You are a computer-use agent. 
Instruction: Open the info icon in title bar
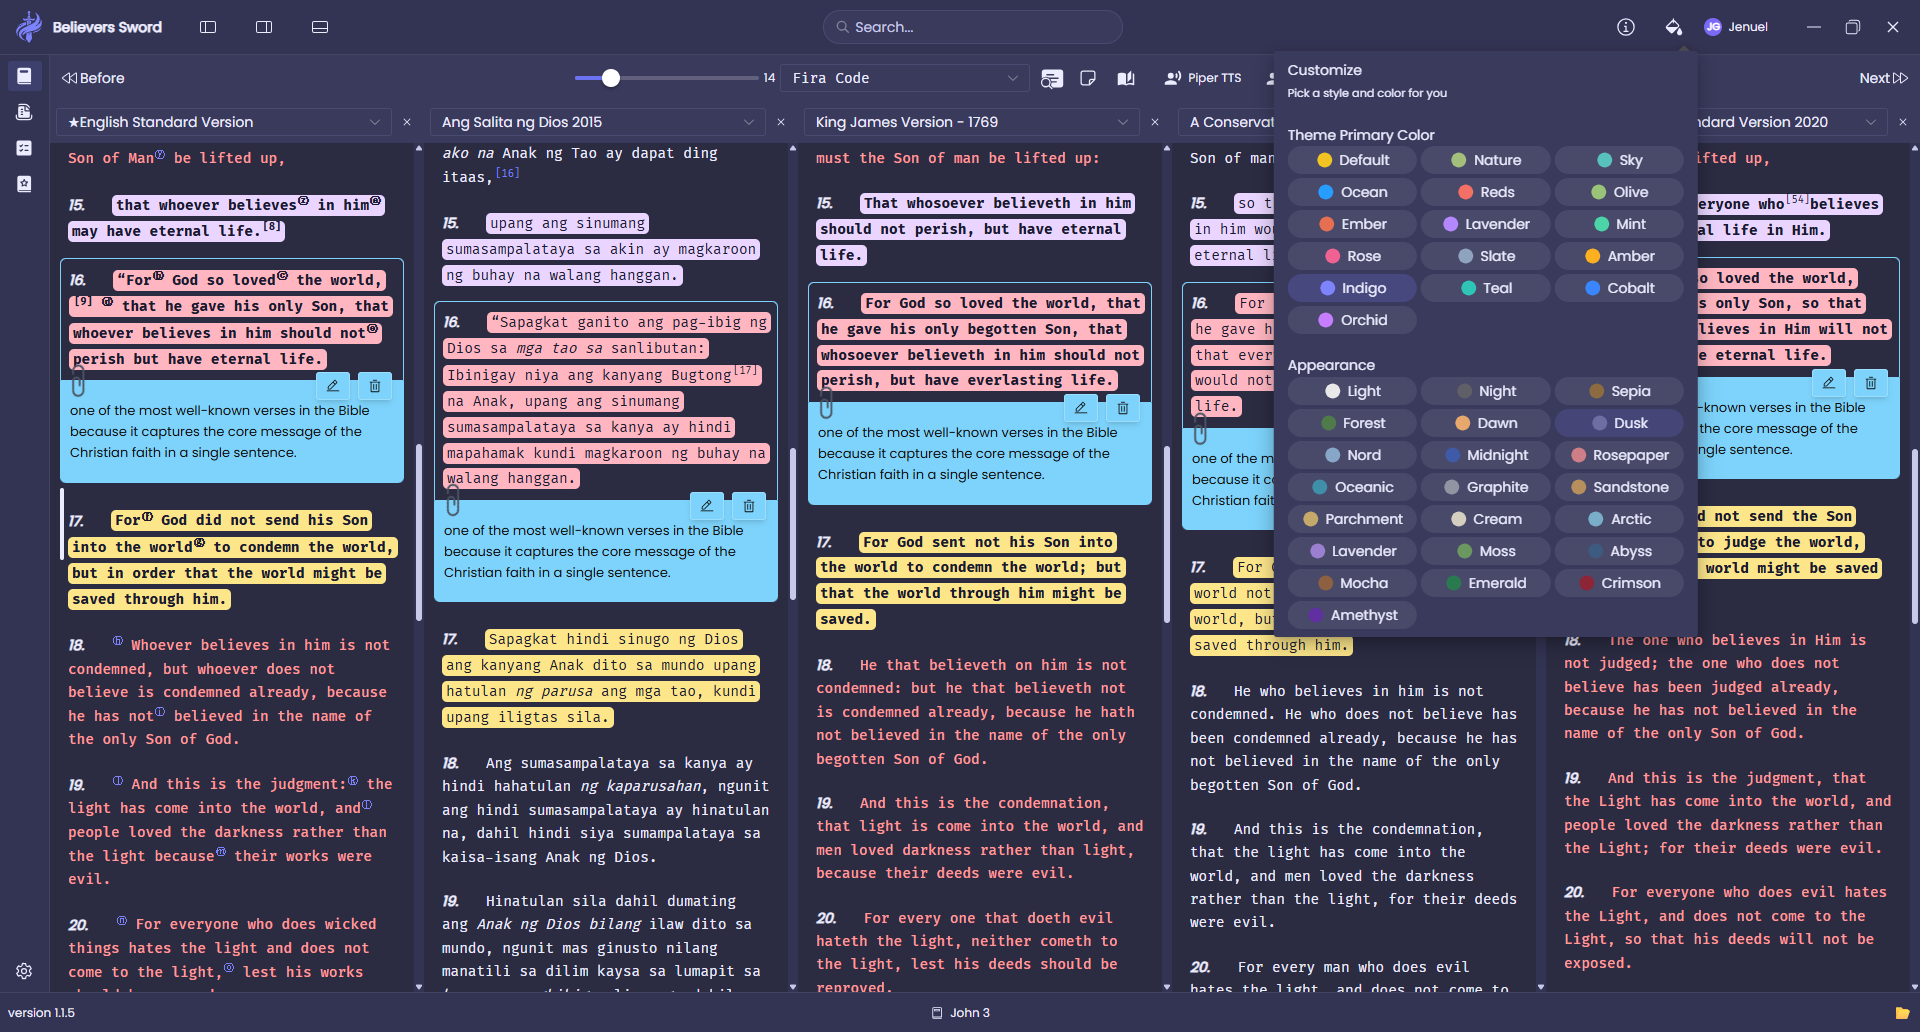1626,27
